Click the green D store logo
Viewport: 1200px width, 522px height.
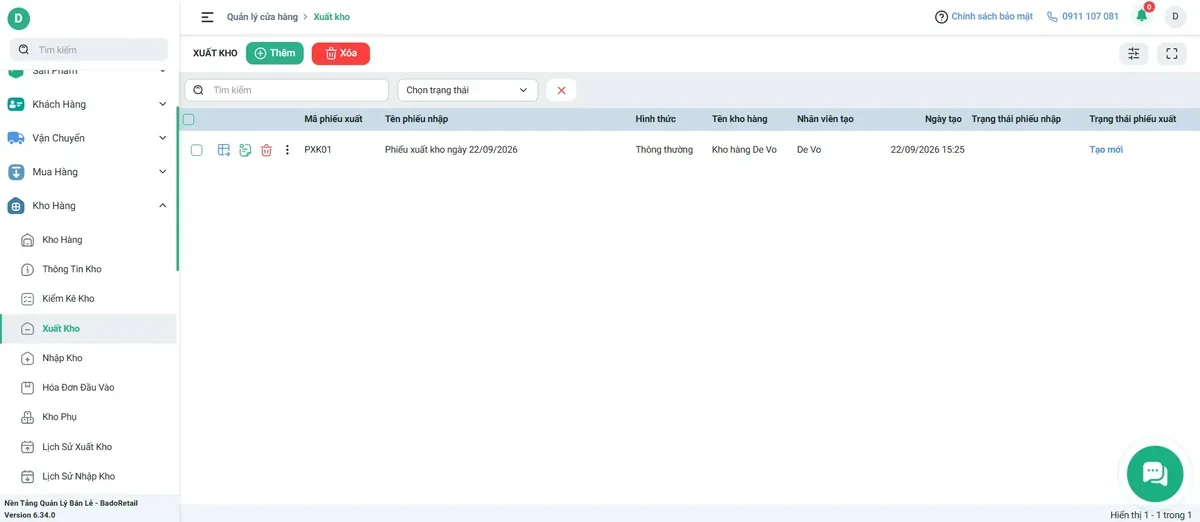[18, 18]
